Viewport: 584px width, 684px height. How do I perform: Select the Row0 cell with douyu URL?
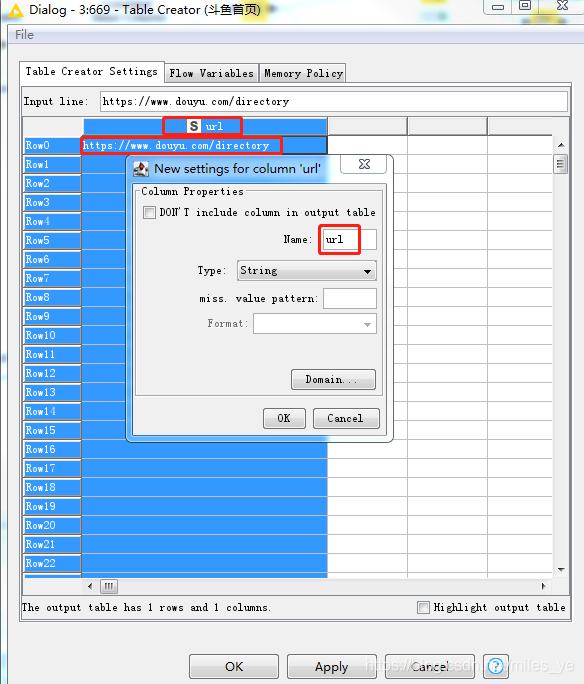[x=204, y=145]
